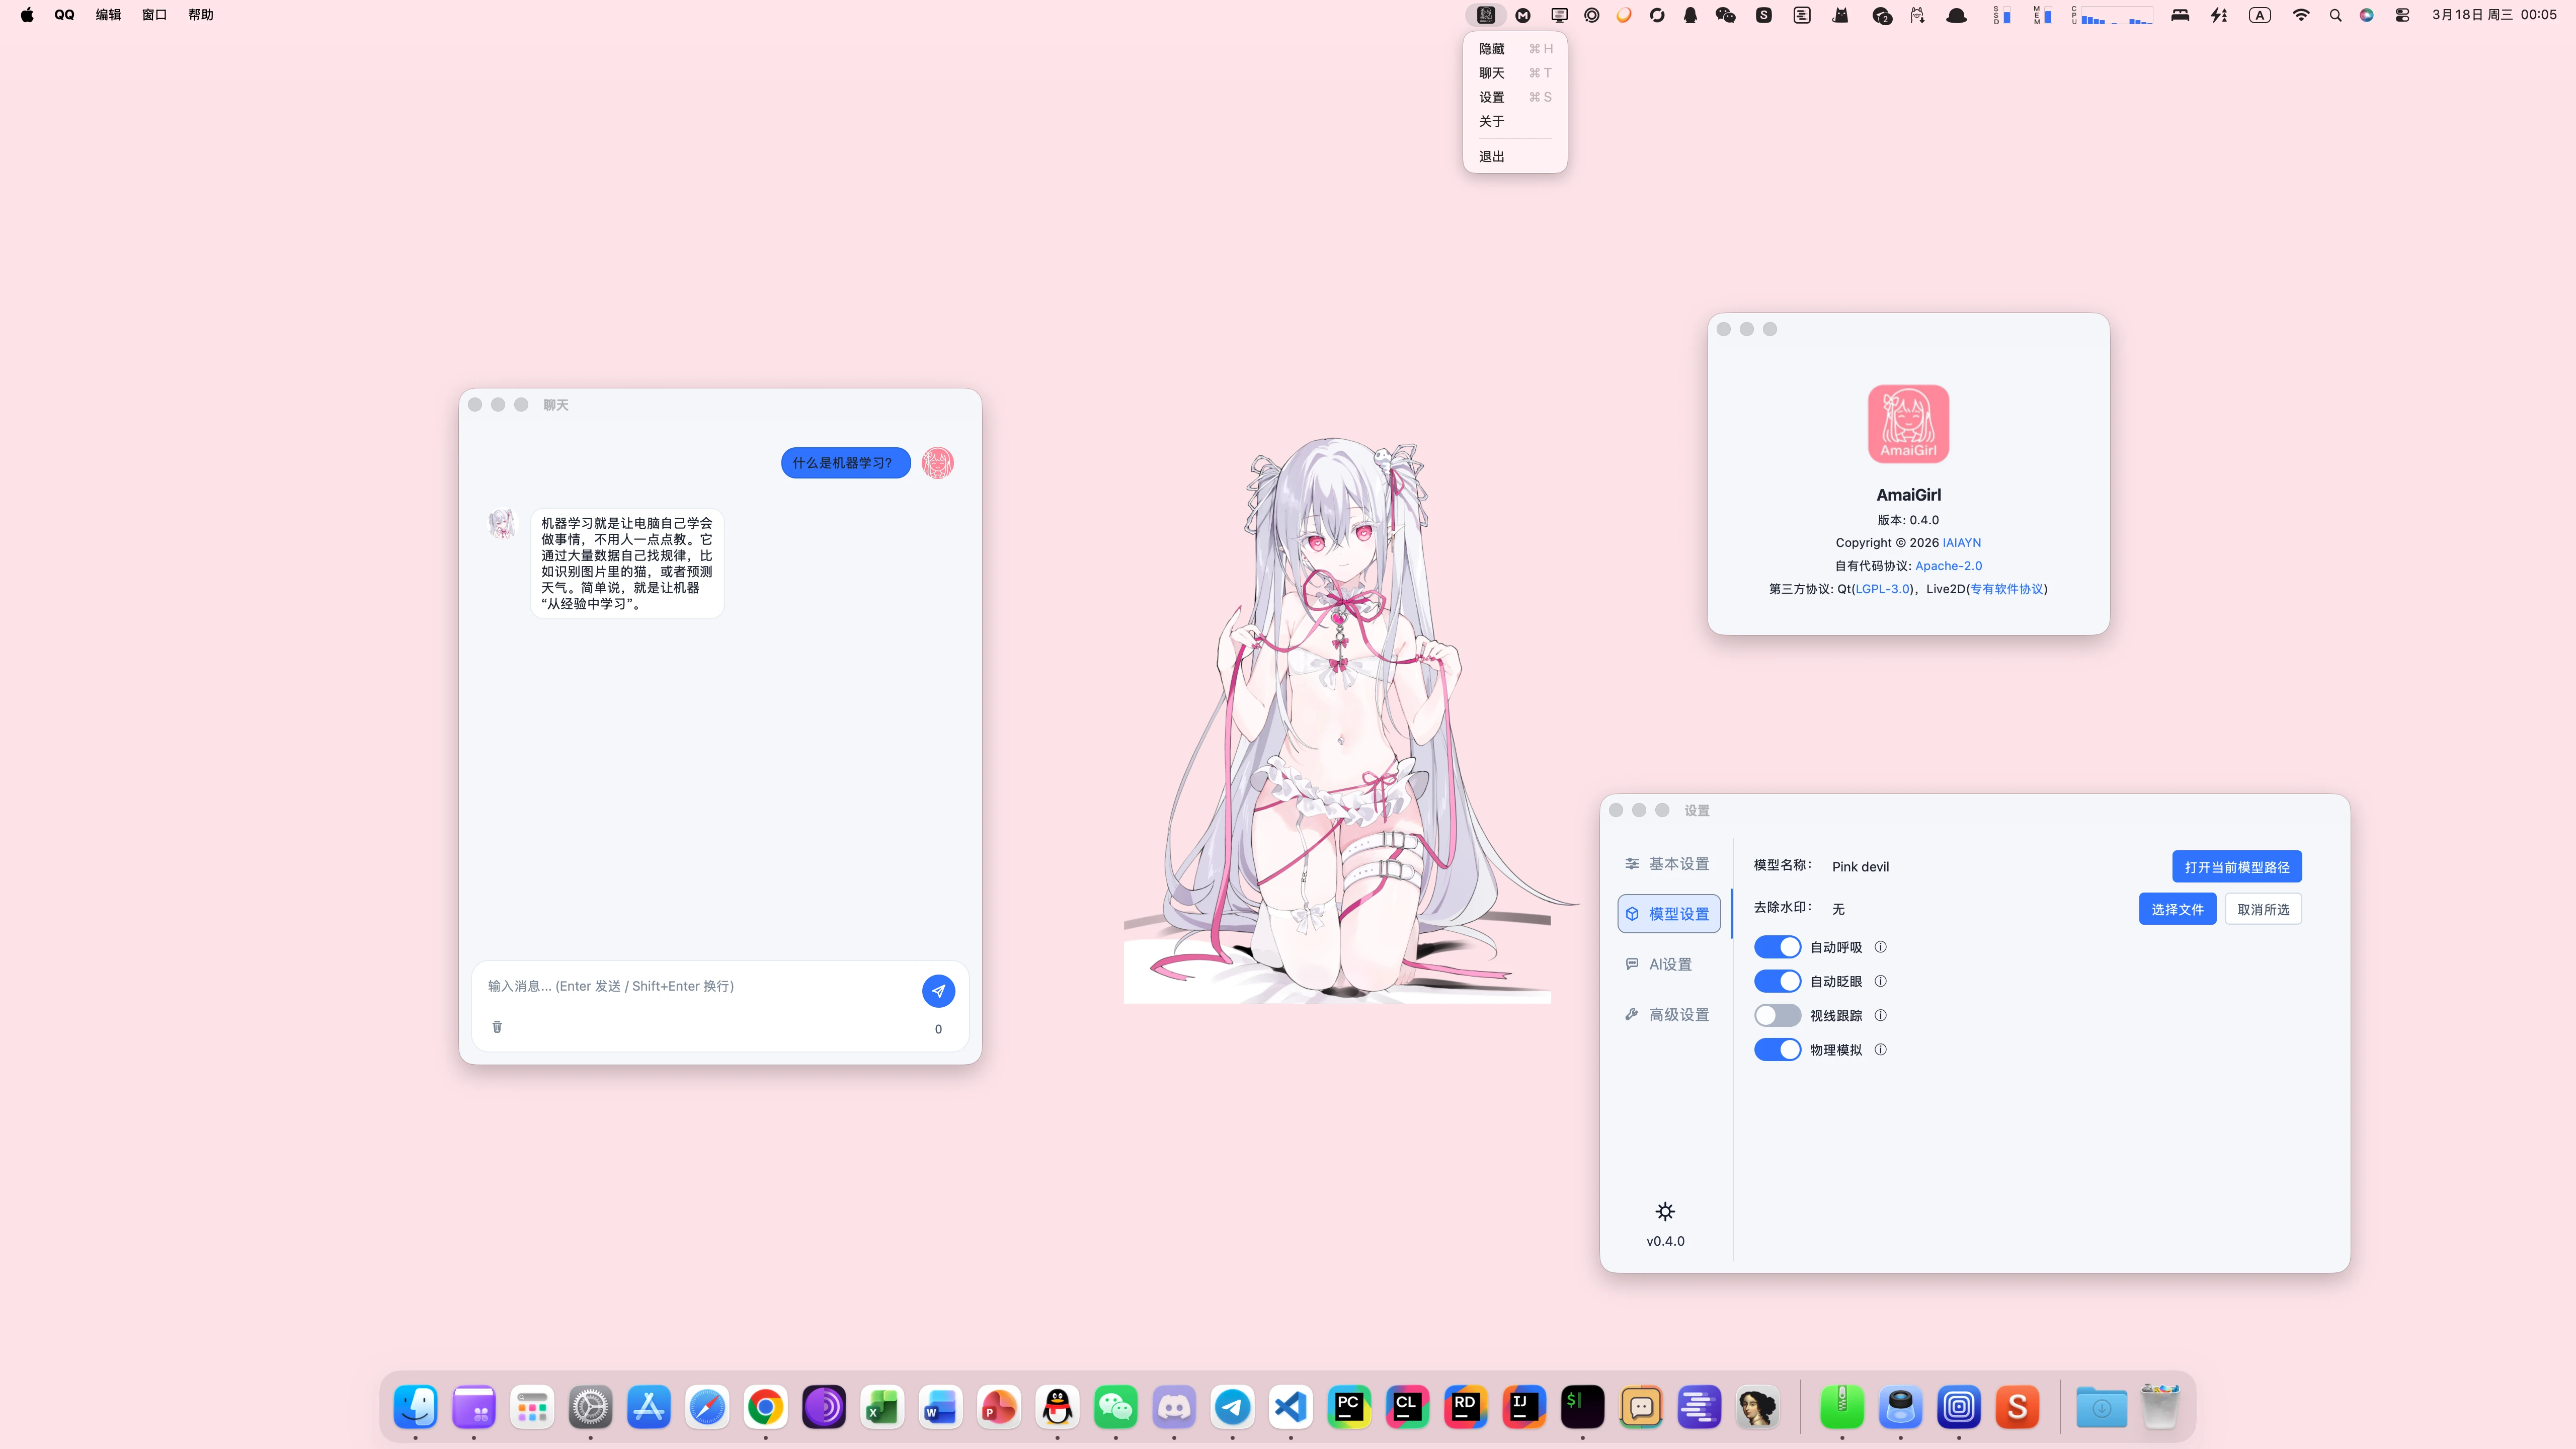The width and height of the screenshot is (2576, 1449).
Task: Send the chat message with paper plane button
Action: tap(938, 991)
